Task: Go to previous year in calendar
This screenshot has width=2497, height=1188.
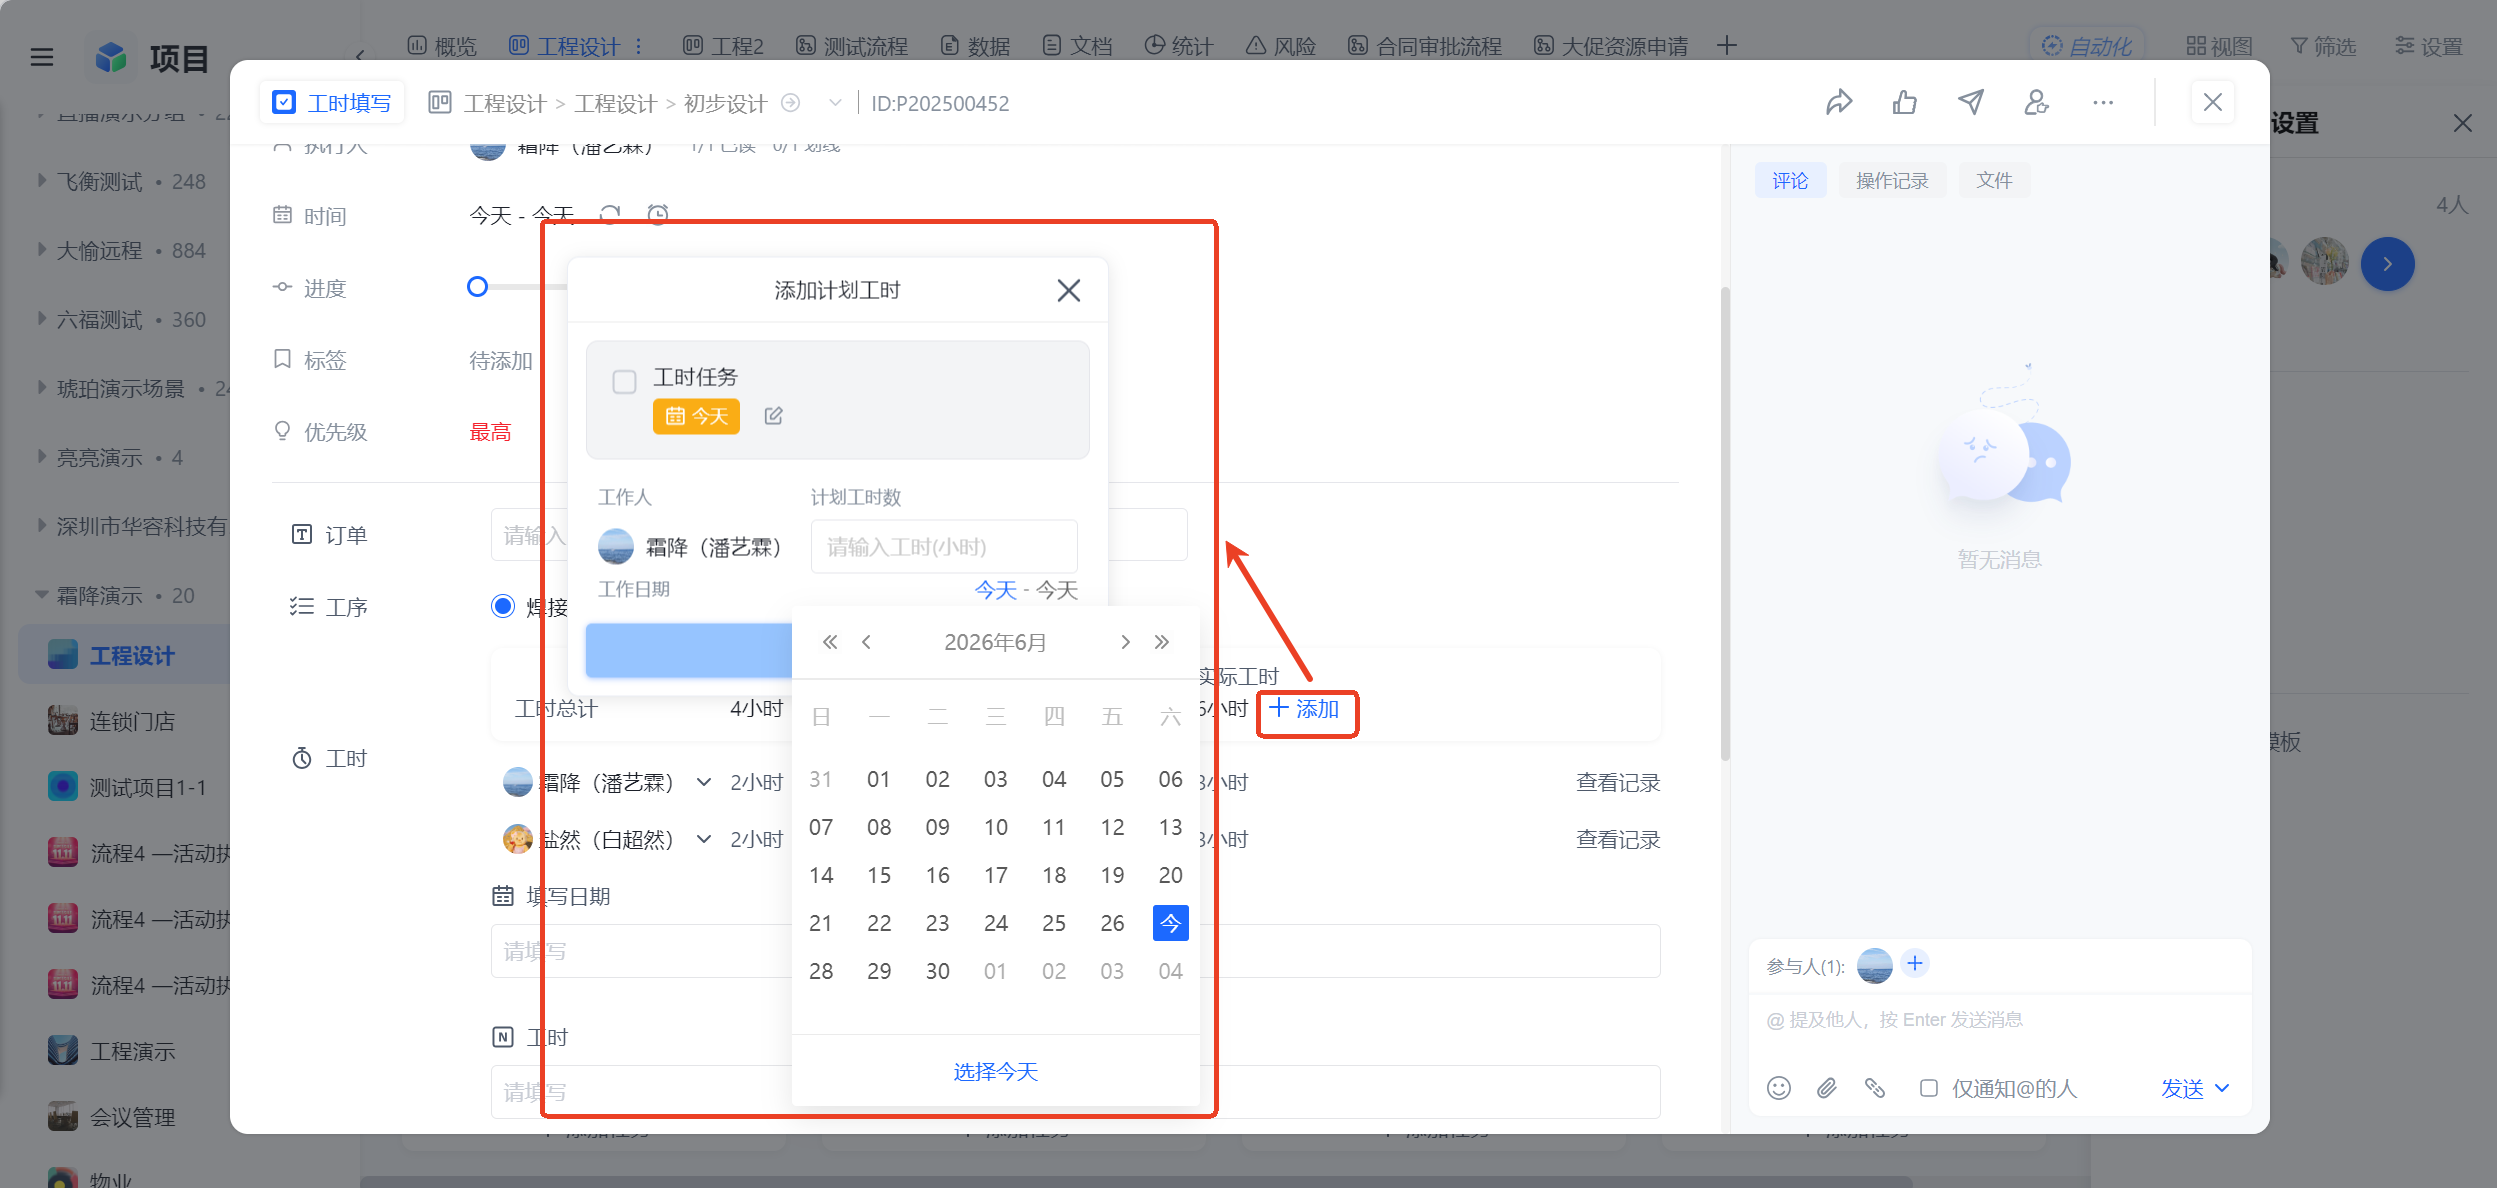Action: pyautogui.click(x=830, y=642)
